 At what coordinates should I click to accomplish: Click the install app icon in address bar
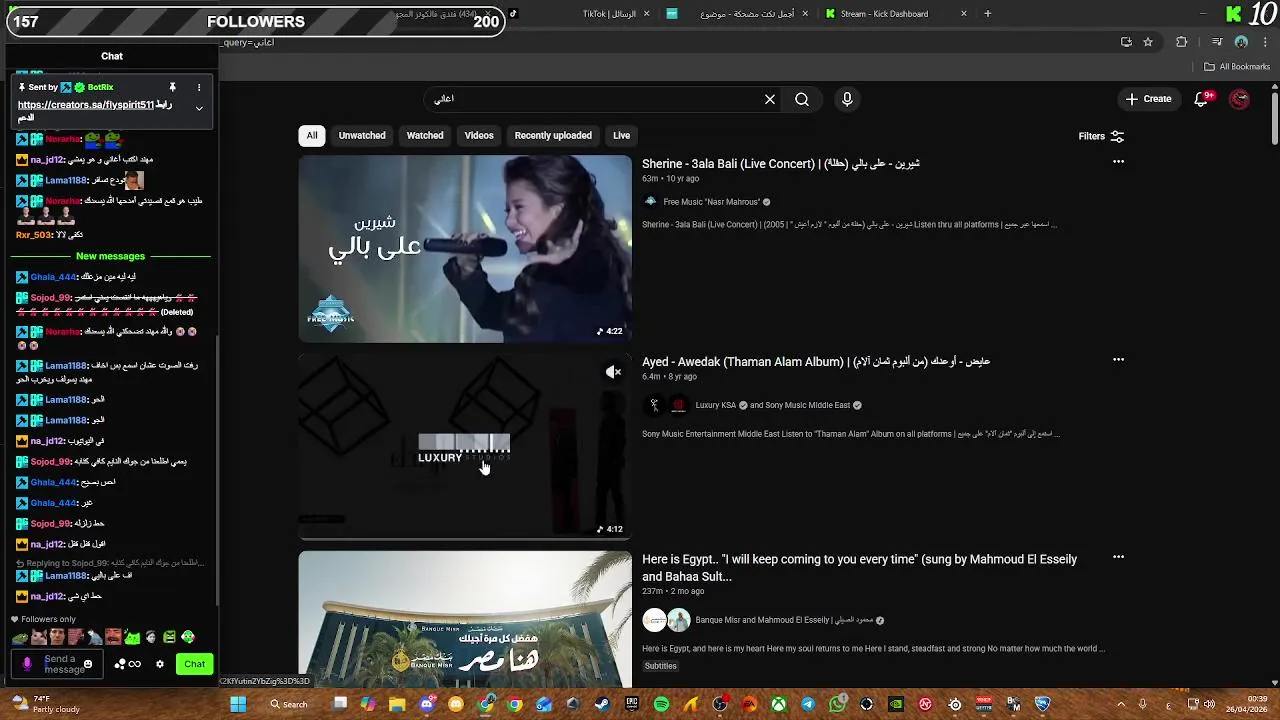1126,42
